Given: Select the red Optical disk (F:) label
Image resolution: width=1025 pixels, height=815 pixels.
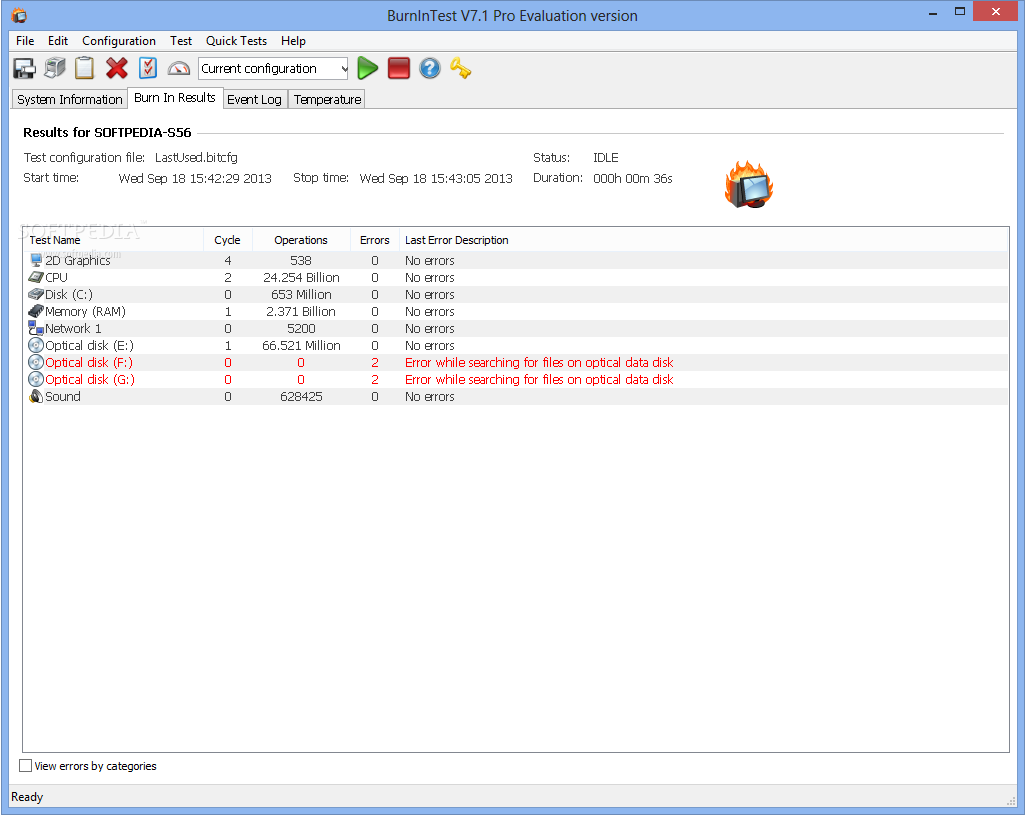Looking at the screenshot, I should 89,362.
